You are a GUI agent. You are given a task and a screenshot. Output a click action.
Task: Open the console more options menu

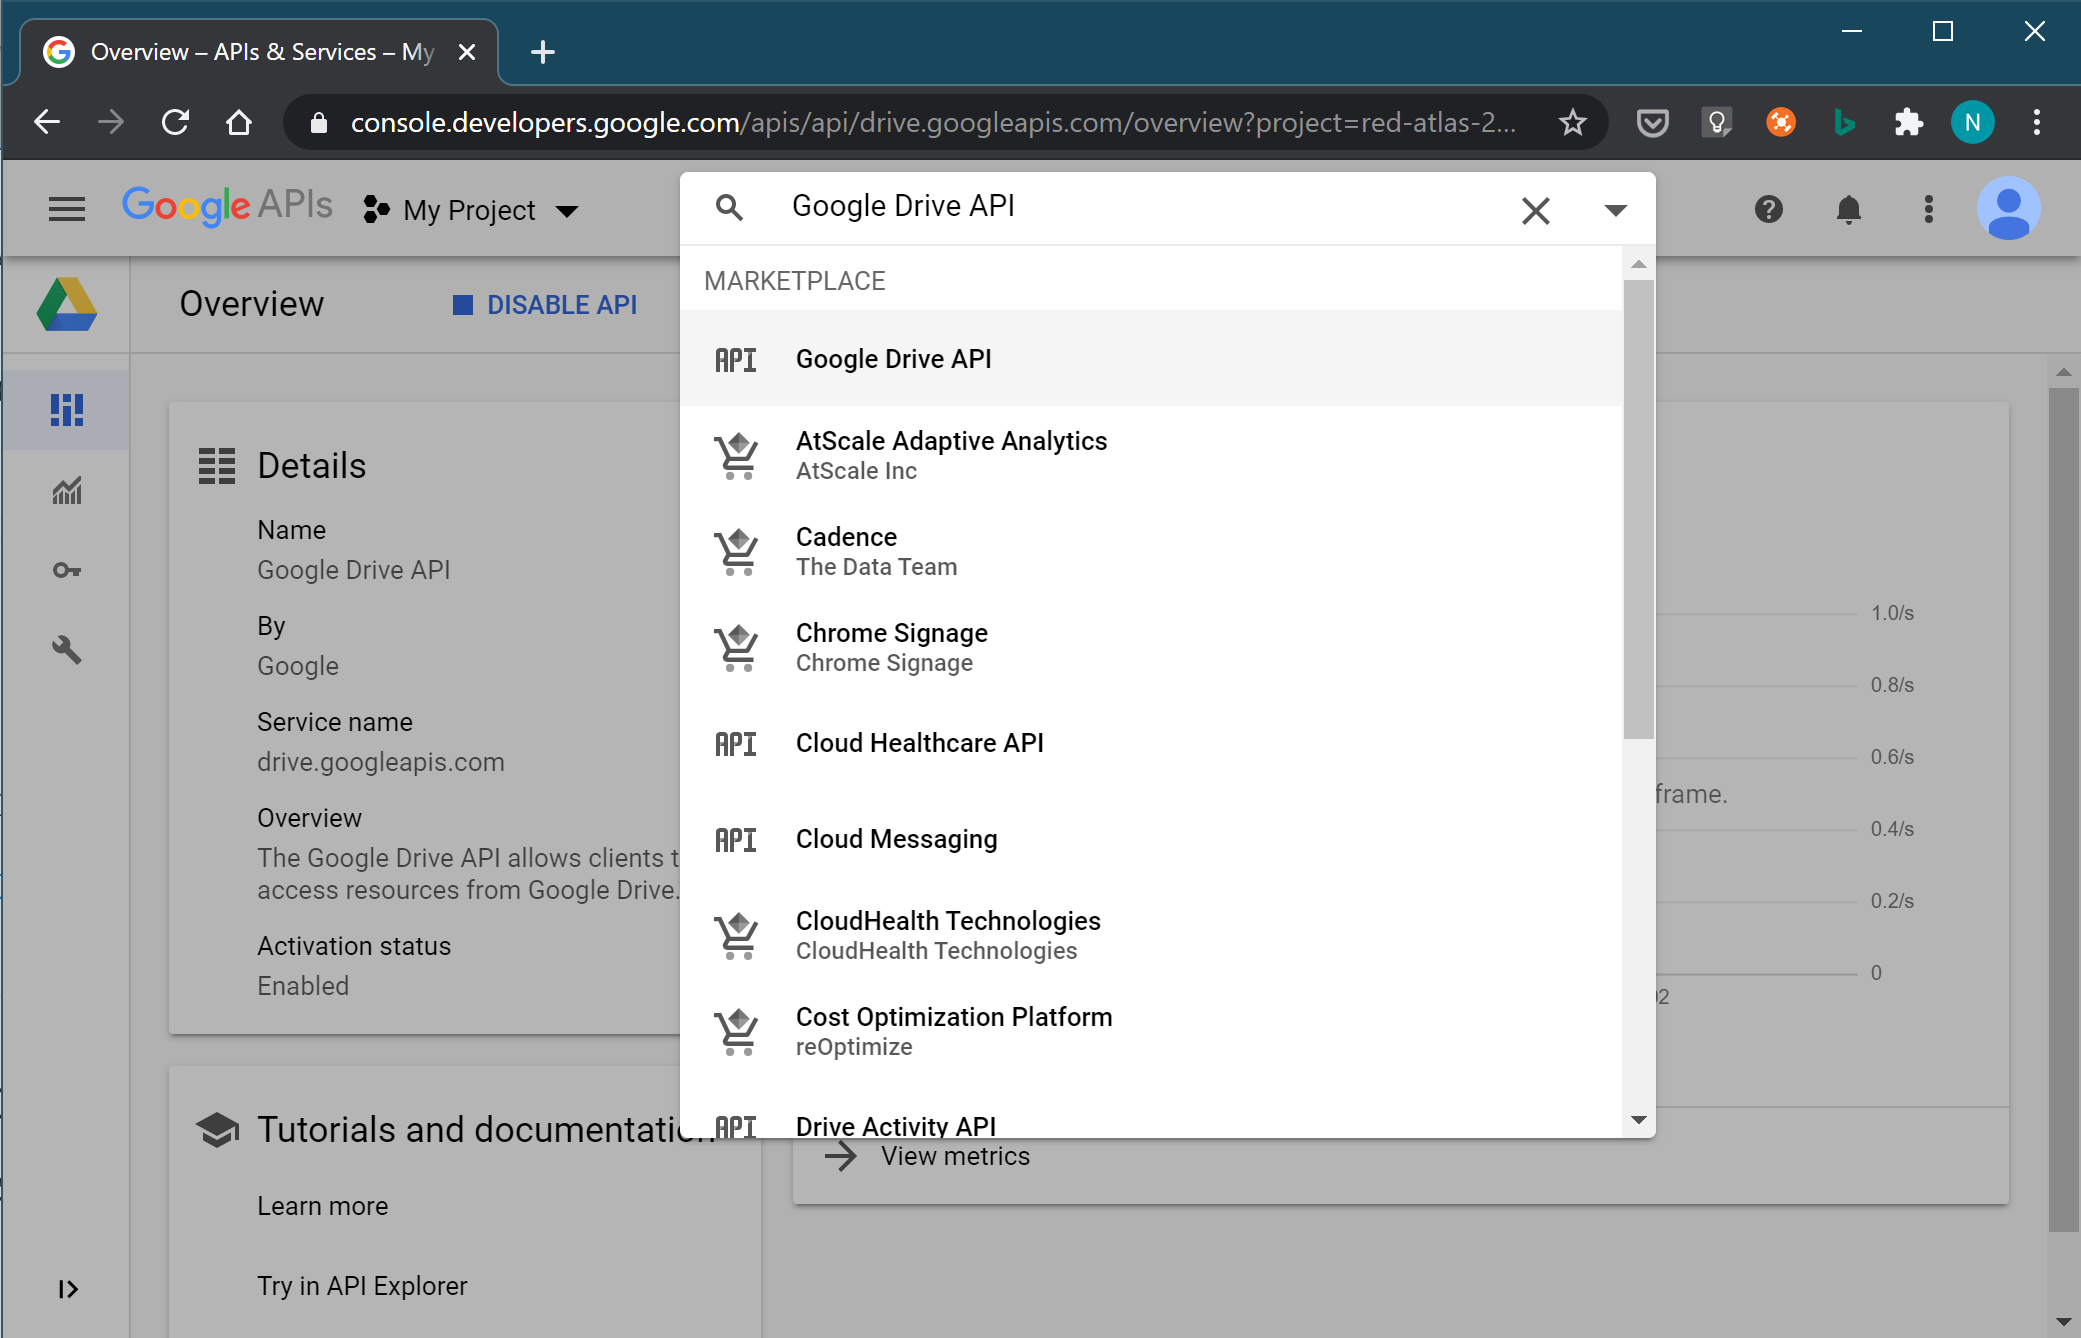(1928, 209)
